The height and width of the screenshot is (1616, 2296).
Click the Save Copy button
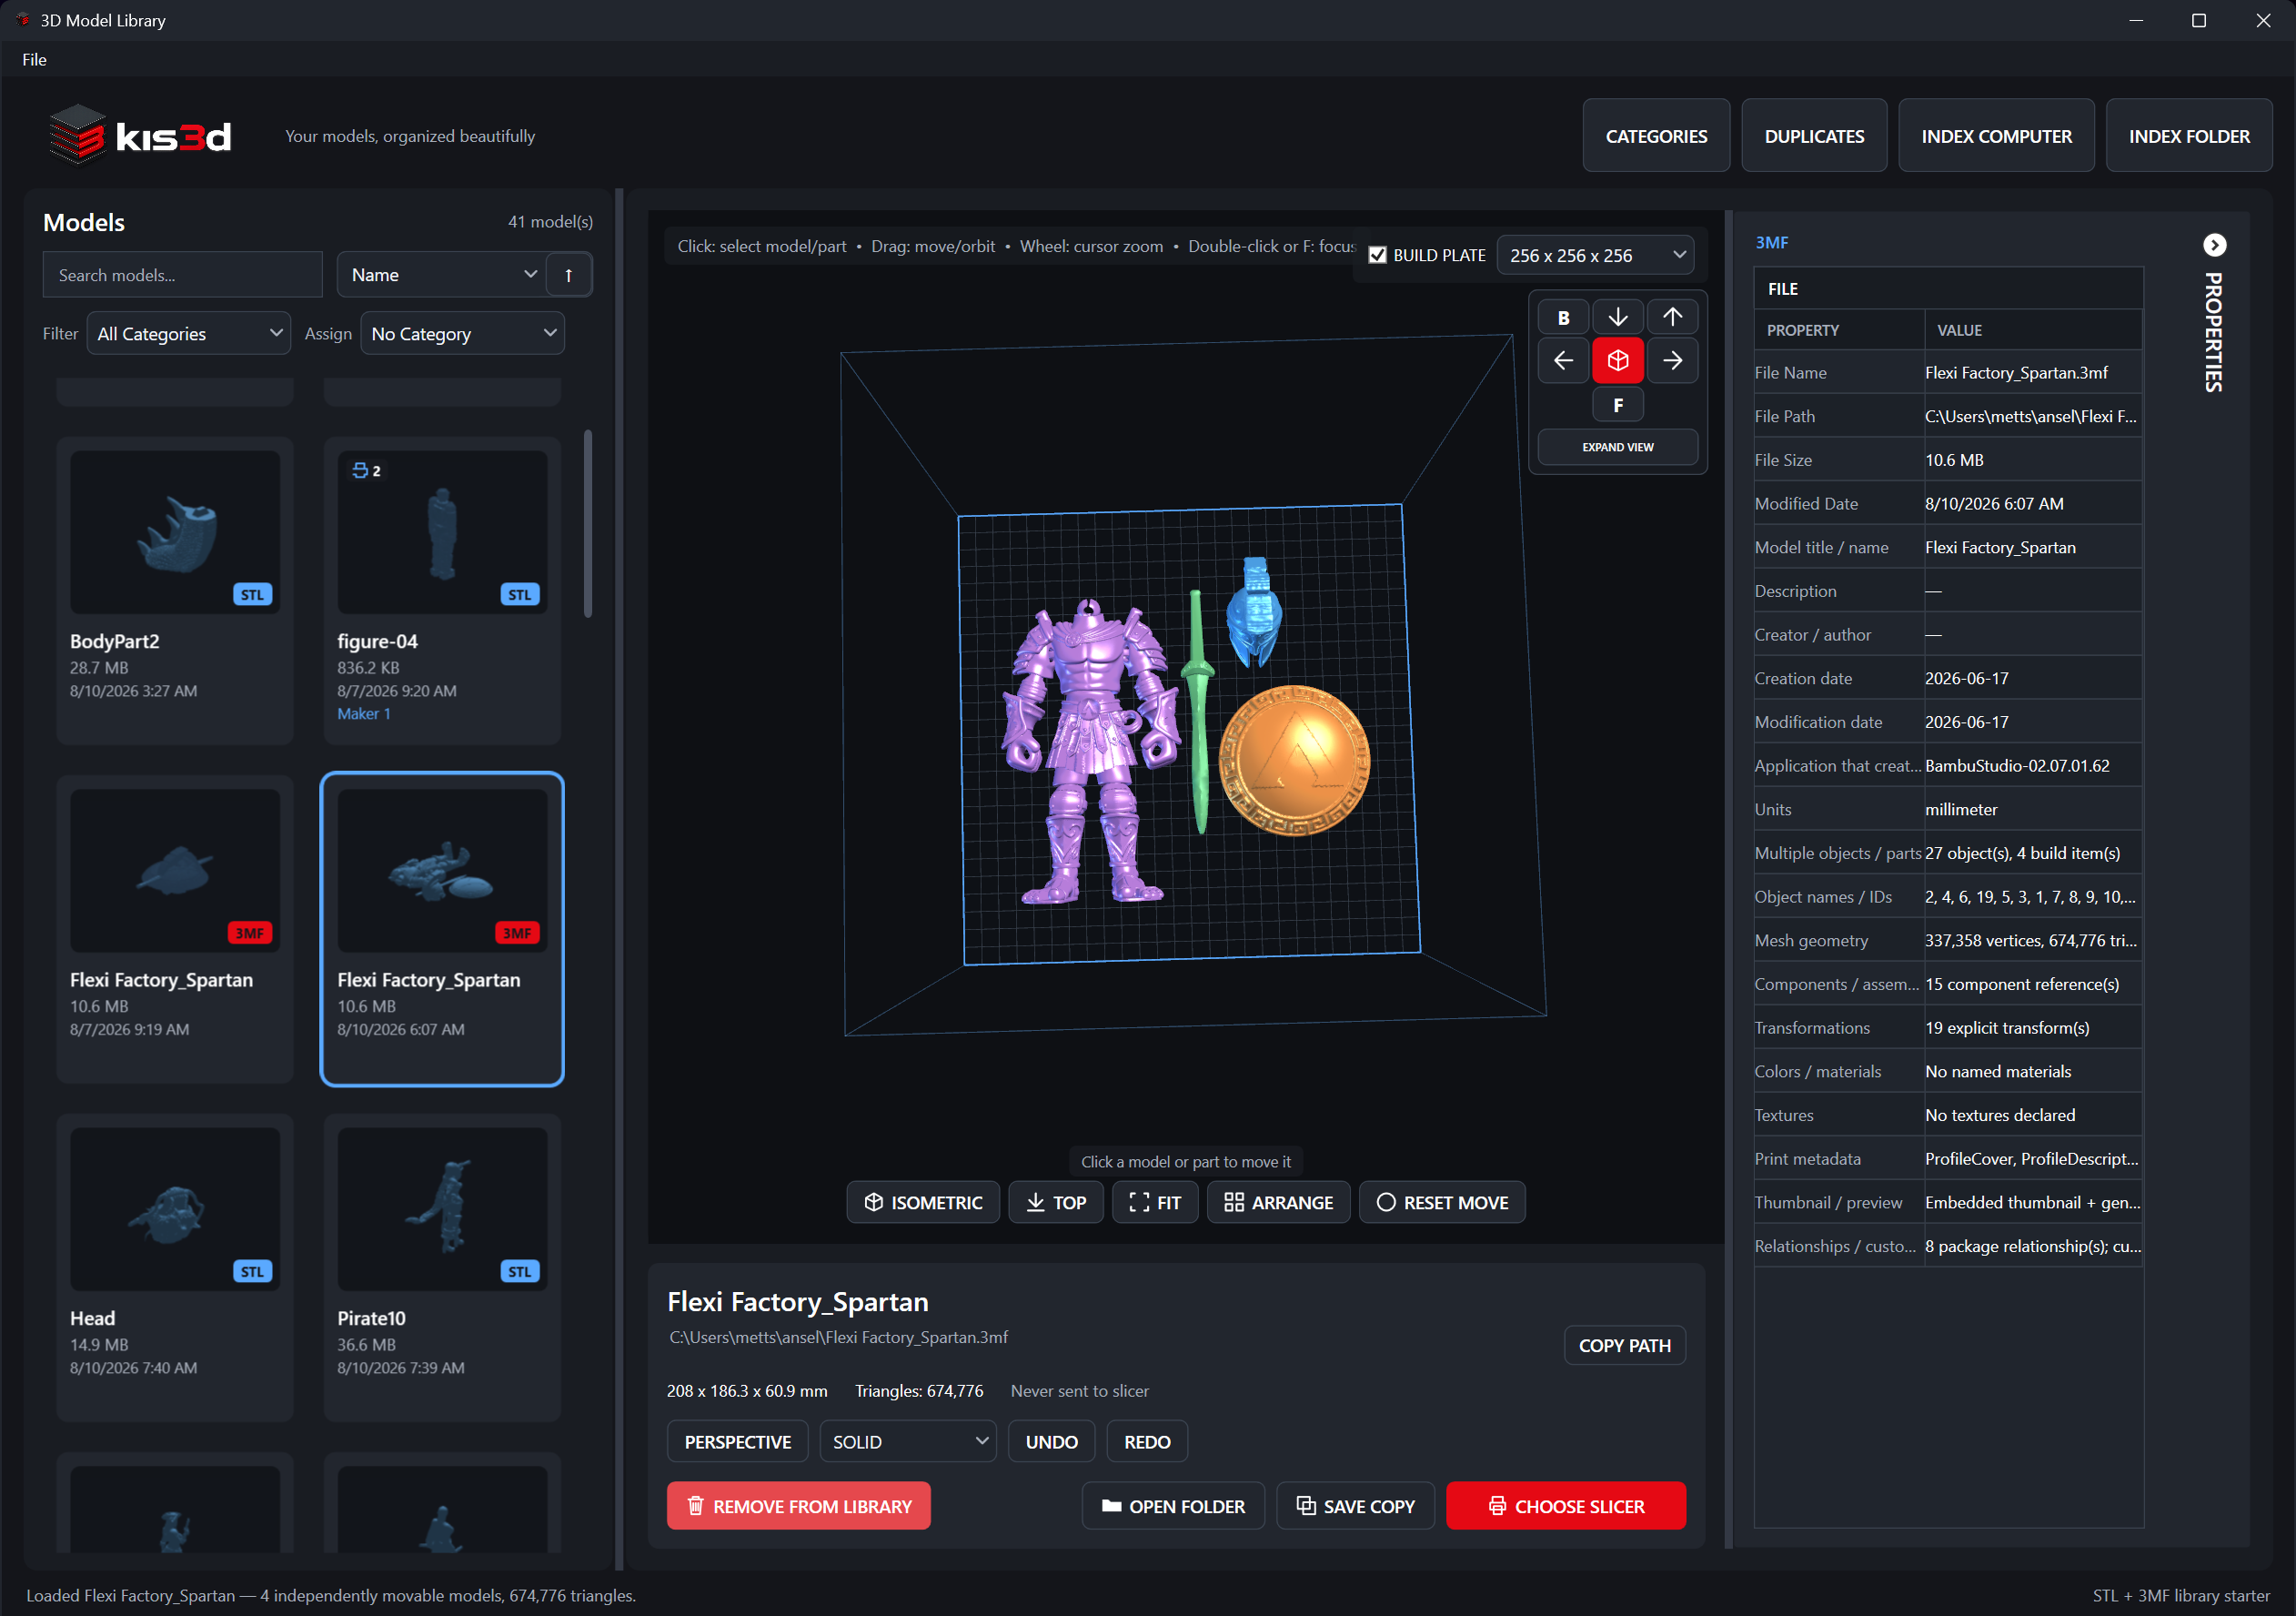pyautogui.click(x=1355, y=1505)
